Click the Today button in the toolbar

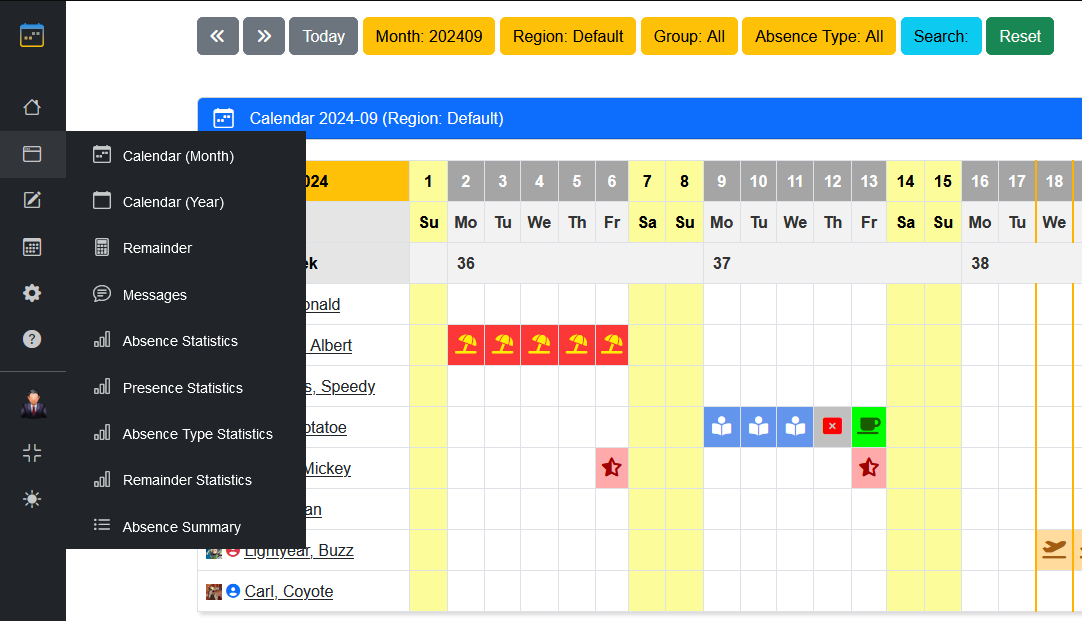(323, 36)
